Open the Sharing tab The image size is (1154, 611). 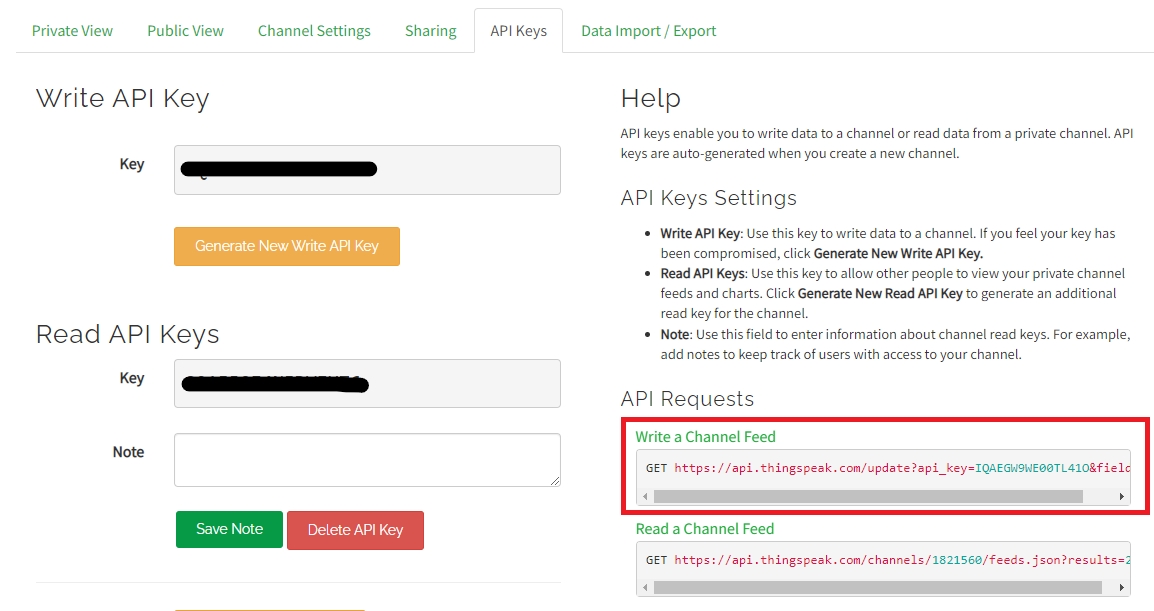coord(430,31)
